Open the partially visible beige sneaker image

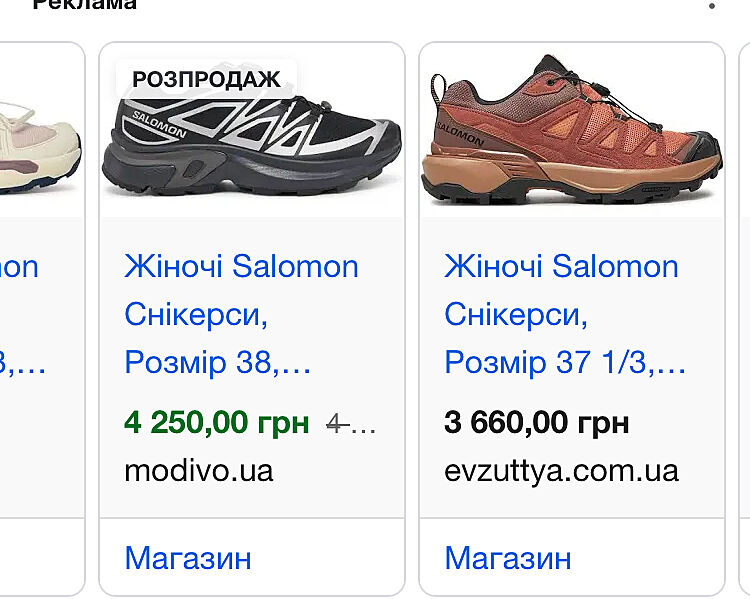(40, 146)
